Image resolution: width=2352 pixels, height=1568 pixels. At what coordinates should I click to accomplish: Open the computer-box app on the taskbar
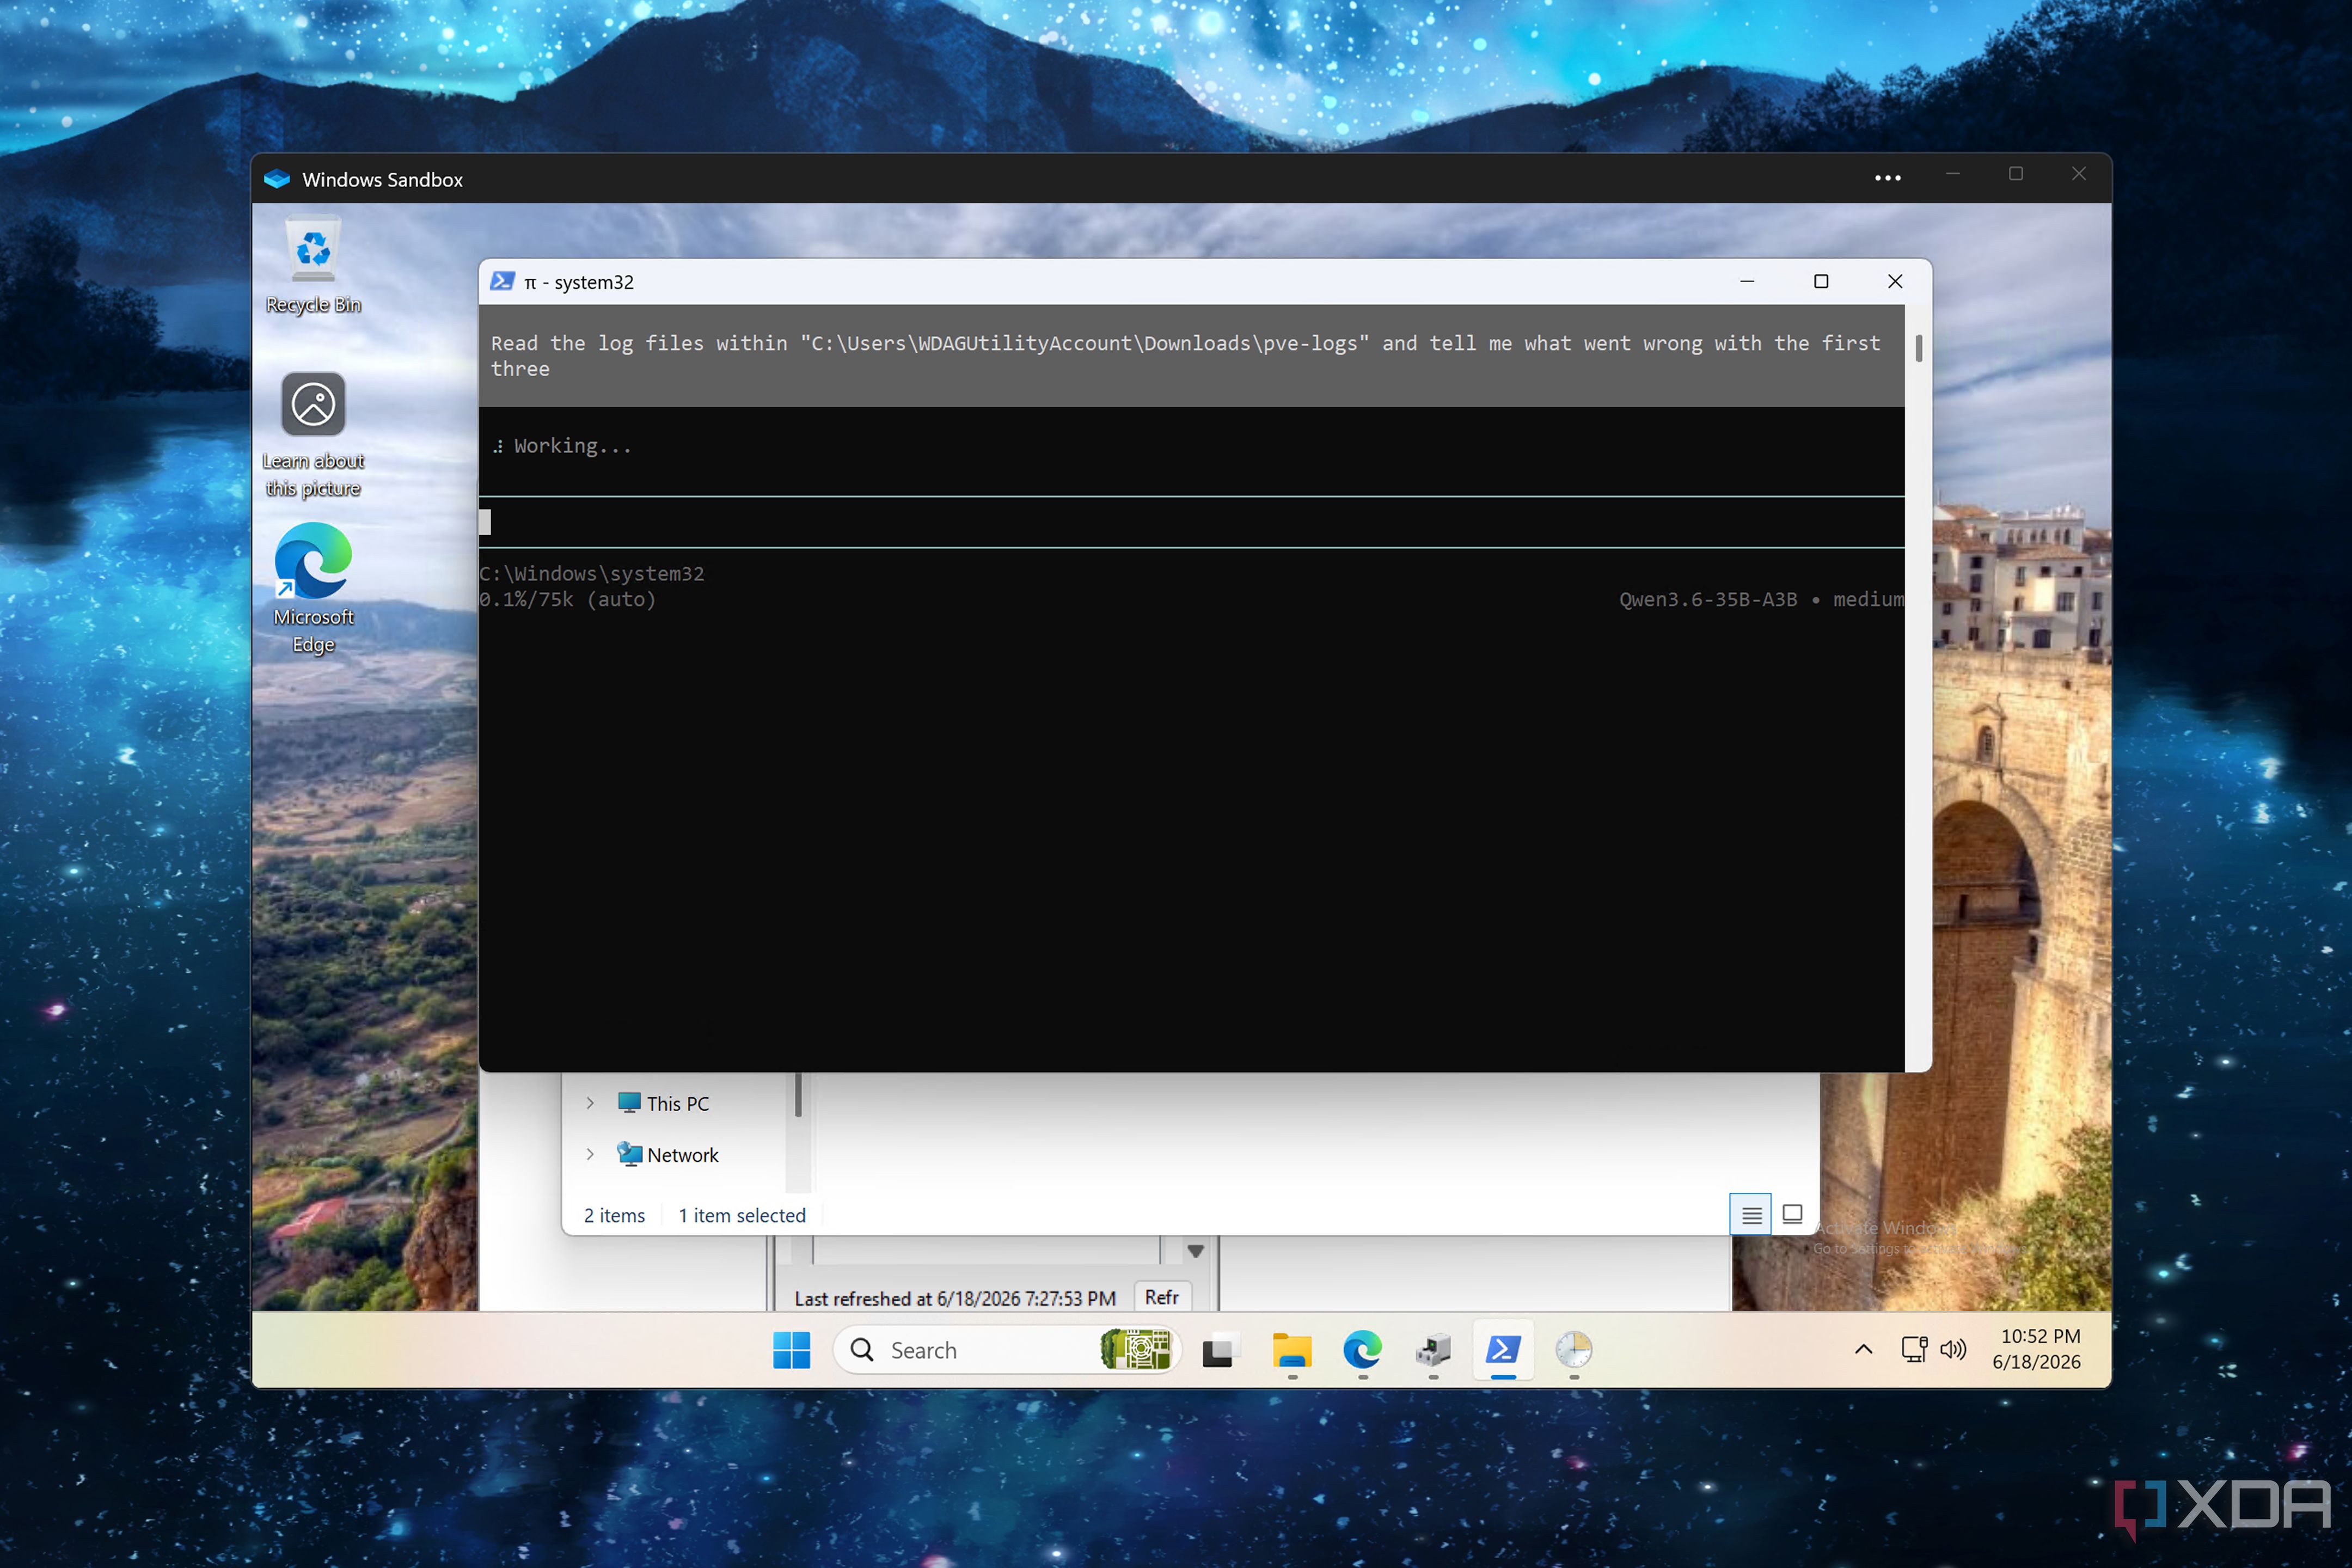1433,1350
